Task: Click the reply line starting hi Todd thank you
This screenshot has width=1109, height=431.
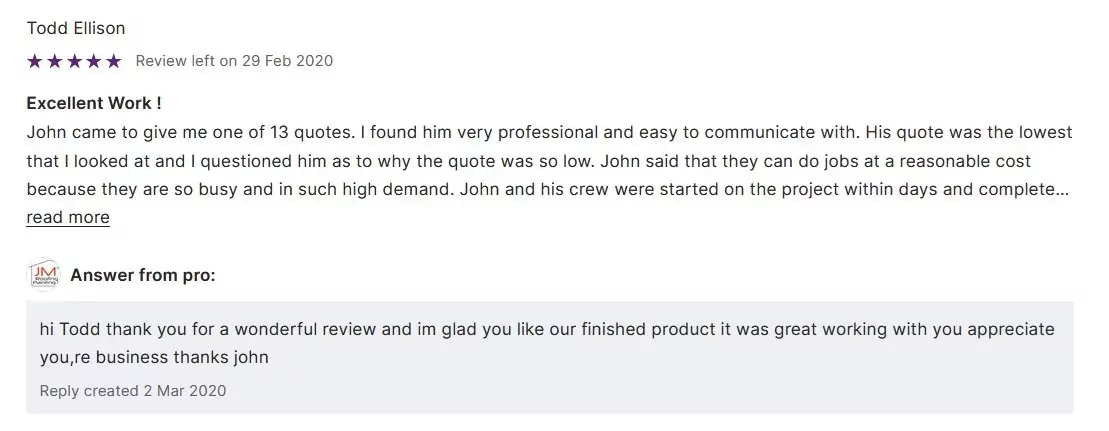Action: (546, 329)
